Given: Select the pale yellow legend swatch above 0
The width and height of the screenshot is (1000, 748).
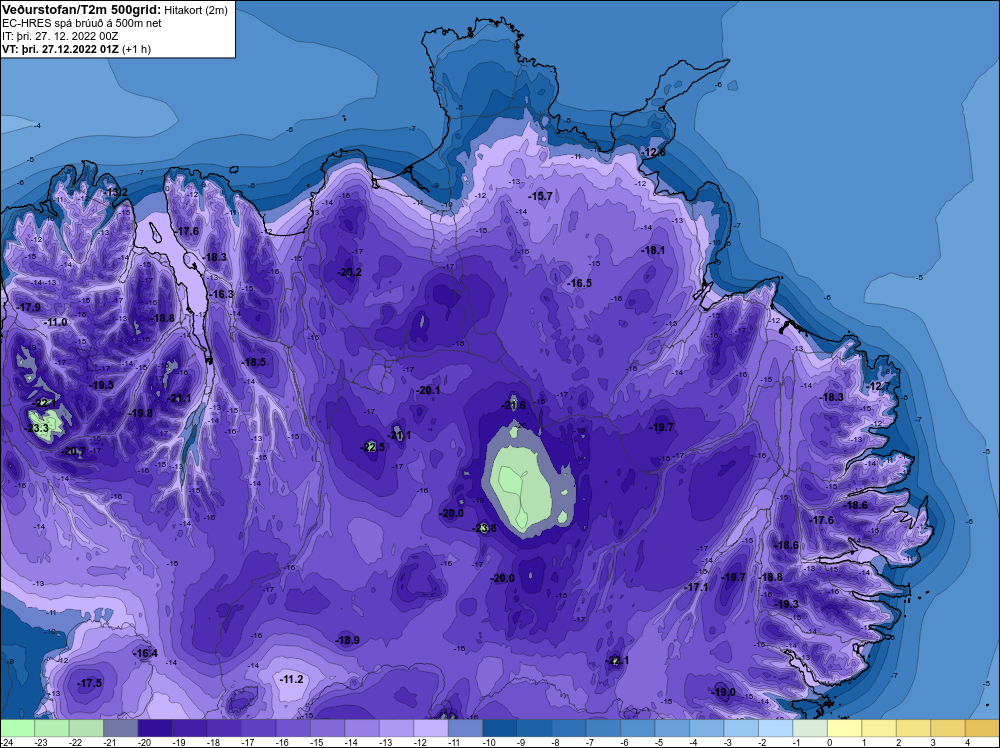Looking at the screenshot, I should pos(844,728).
